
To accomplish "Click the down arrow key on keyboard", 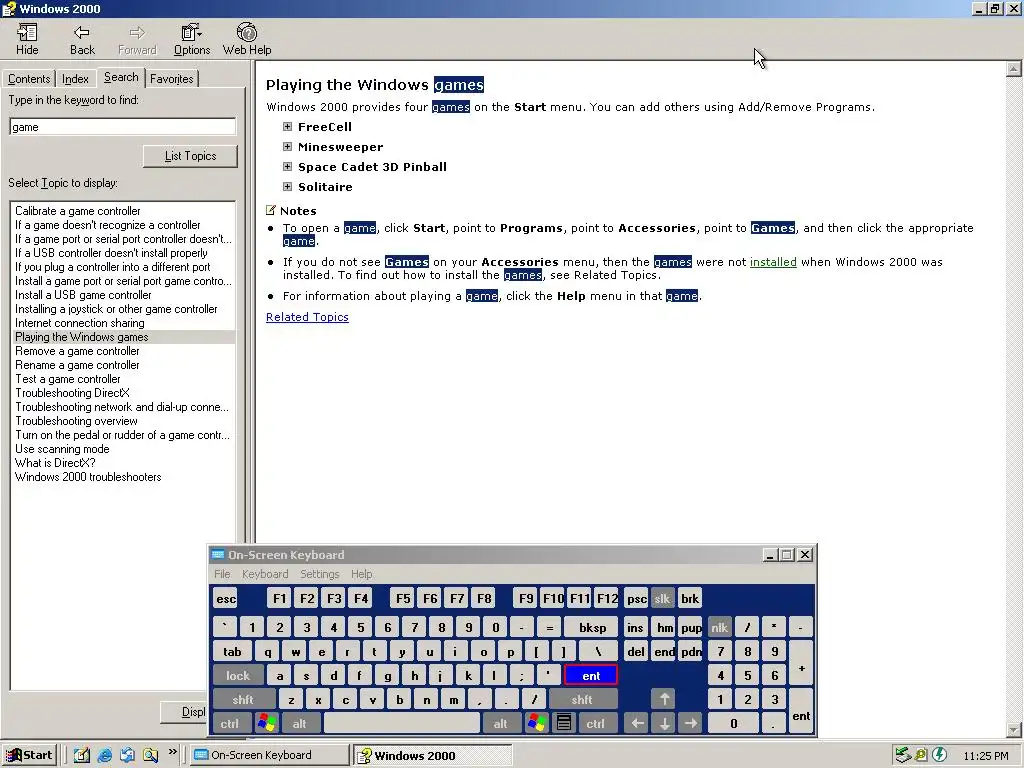I will [664, 723].
